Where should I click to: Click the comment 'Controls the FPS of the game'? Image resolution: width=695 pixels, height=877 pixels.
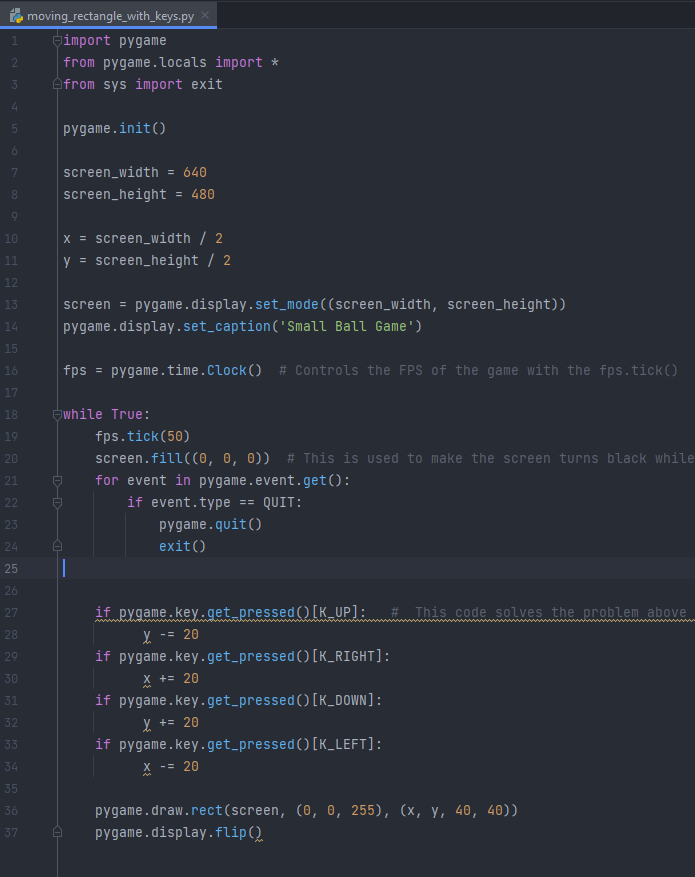coord(379,370)
